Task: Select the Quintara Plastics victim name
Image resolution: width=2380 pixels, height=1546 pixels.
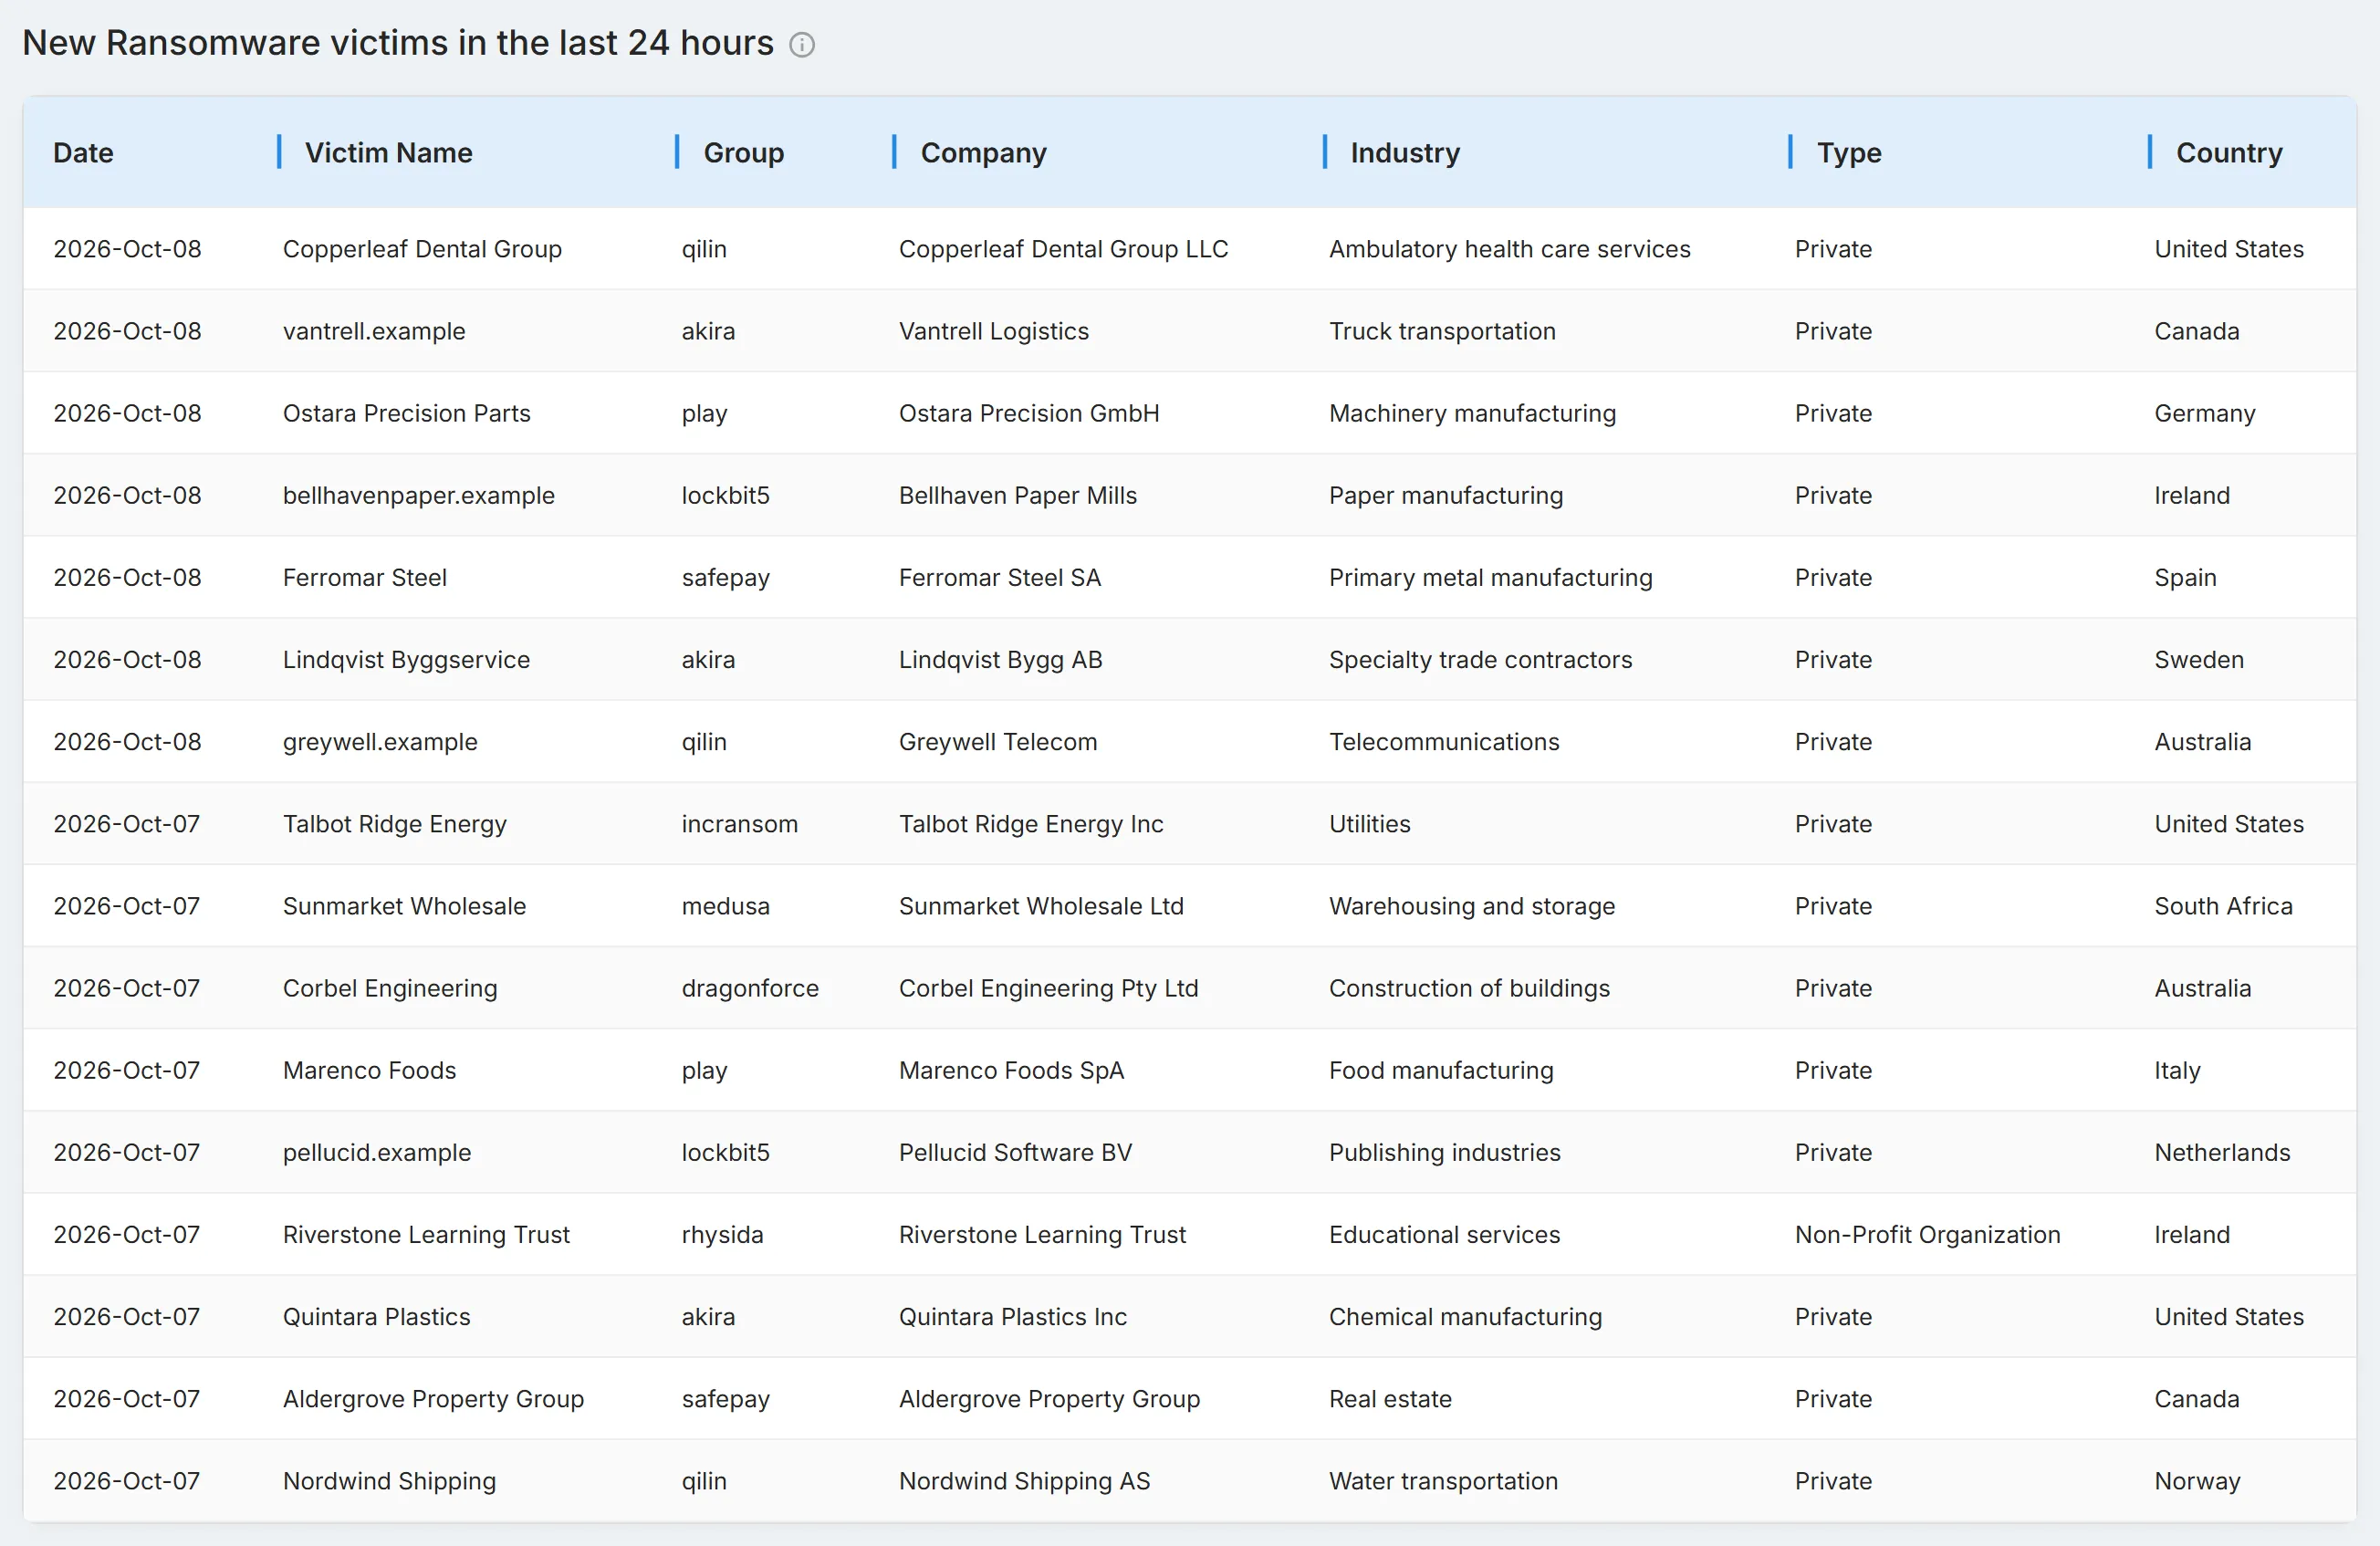Action: [x=376, y=1316]
